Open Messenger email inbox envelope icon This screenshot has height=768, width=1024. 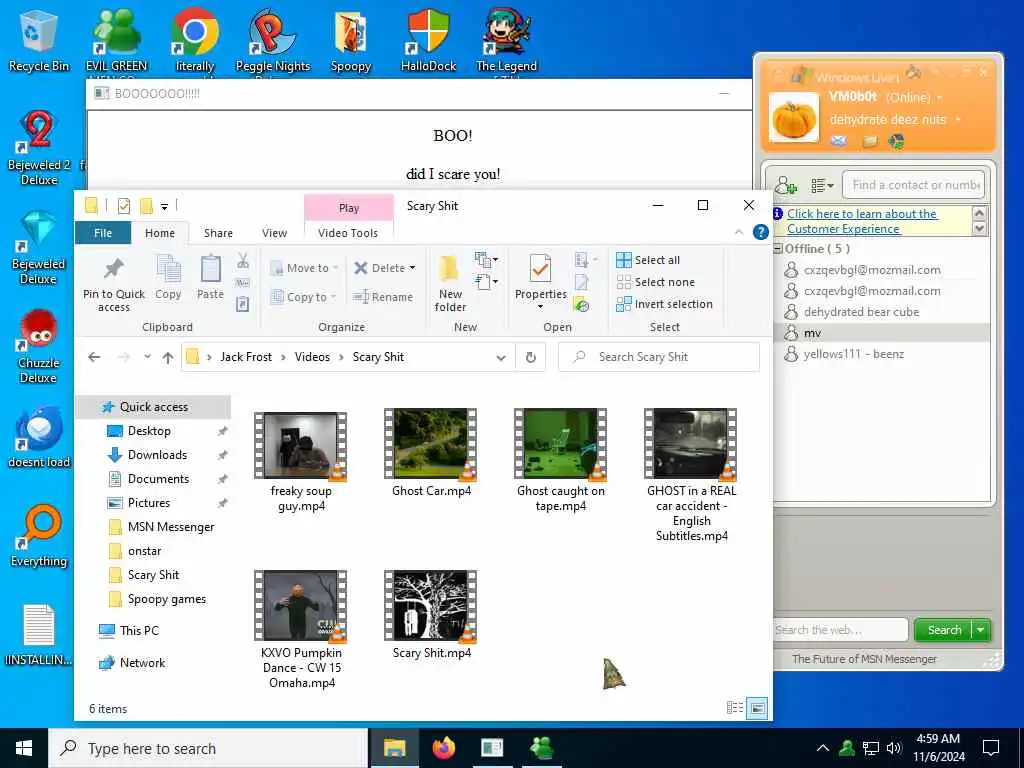839,141
